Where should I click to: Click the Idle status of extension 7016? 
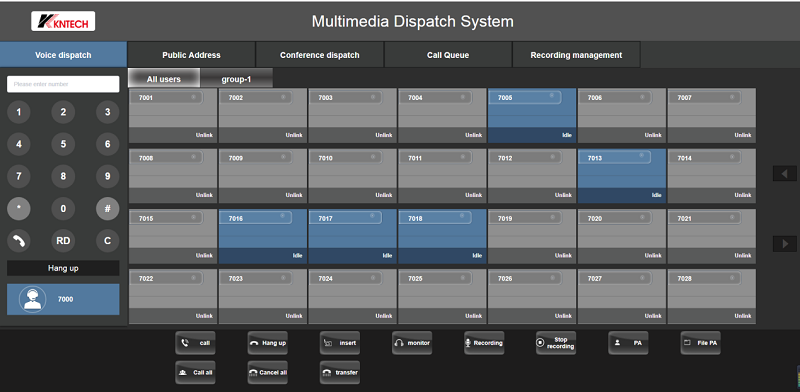(297, 256)
